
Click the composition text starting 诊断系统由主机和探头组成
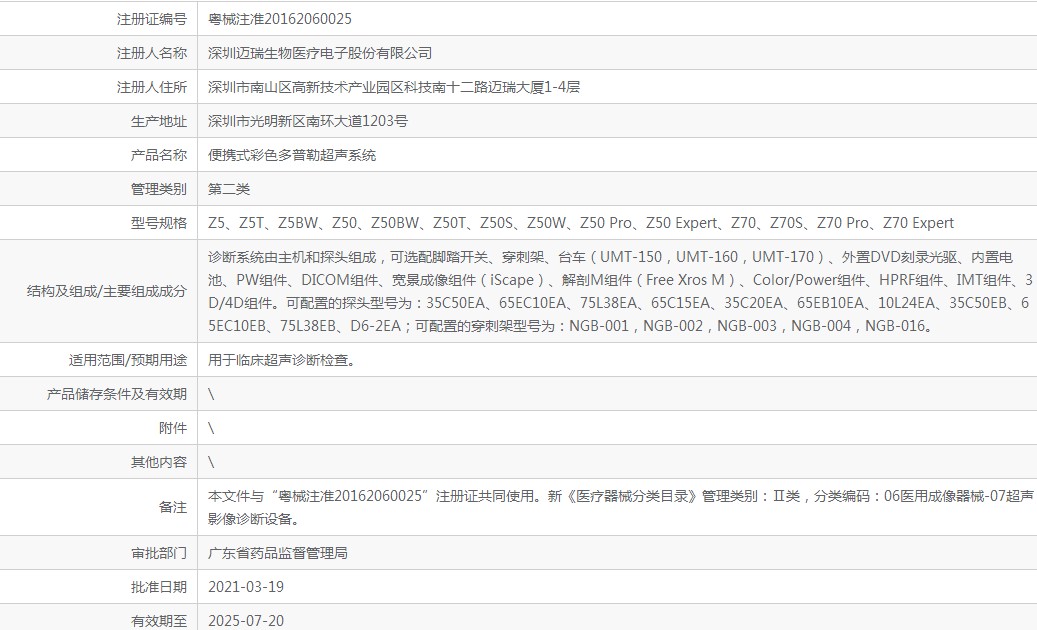(620, 292)
